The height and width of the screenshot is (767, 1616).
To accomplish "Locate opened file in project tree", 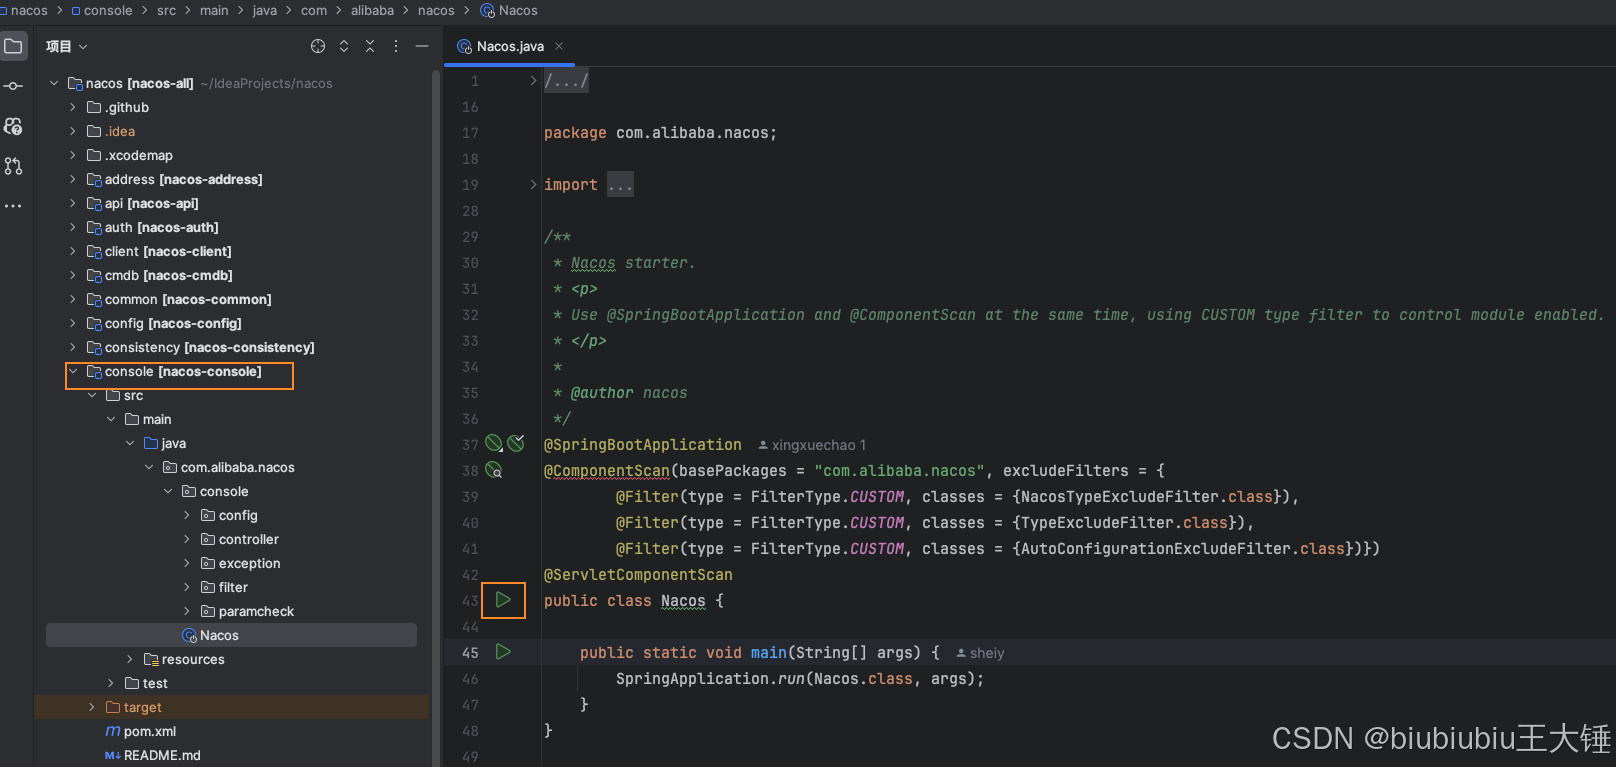I will click(318, 46).
